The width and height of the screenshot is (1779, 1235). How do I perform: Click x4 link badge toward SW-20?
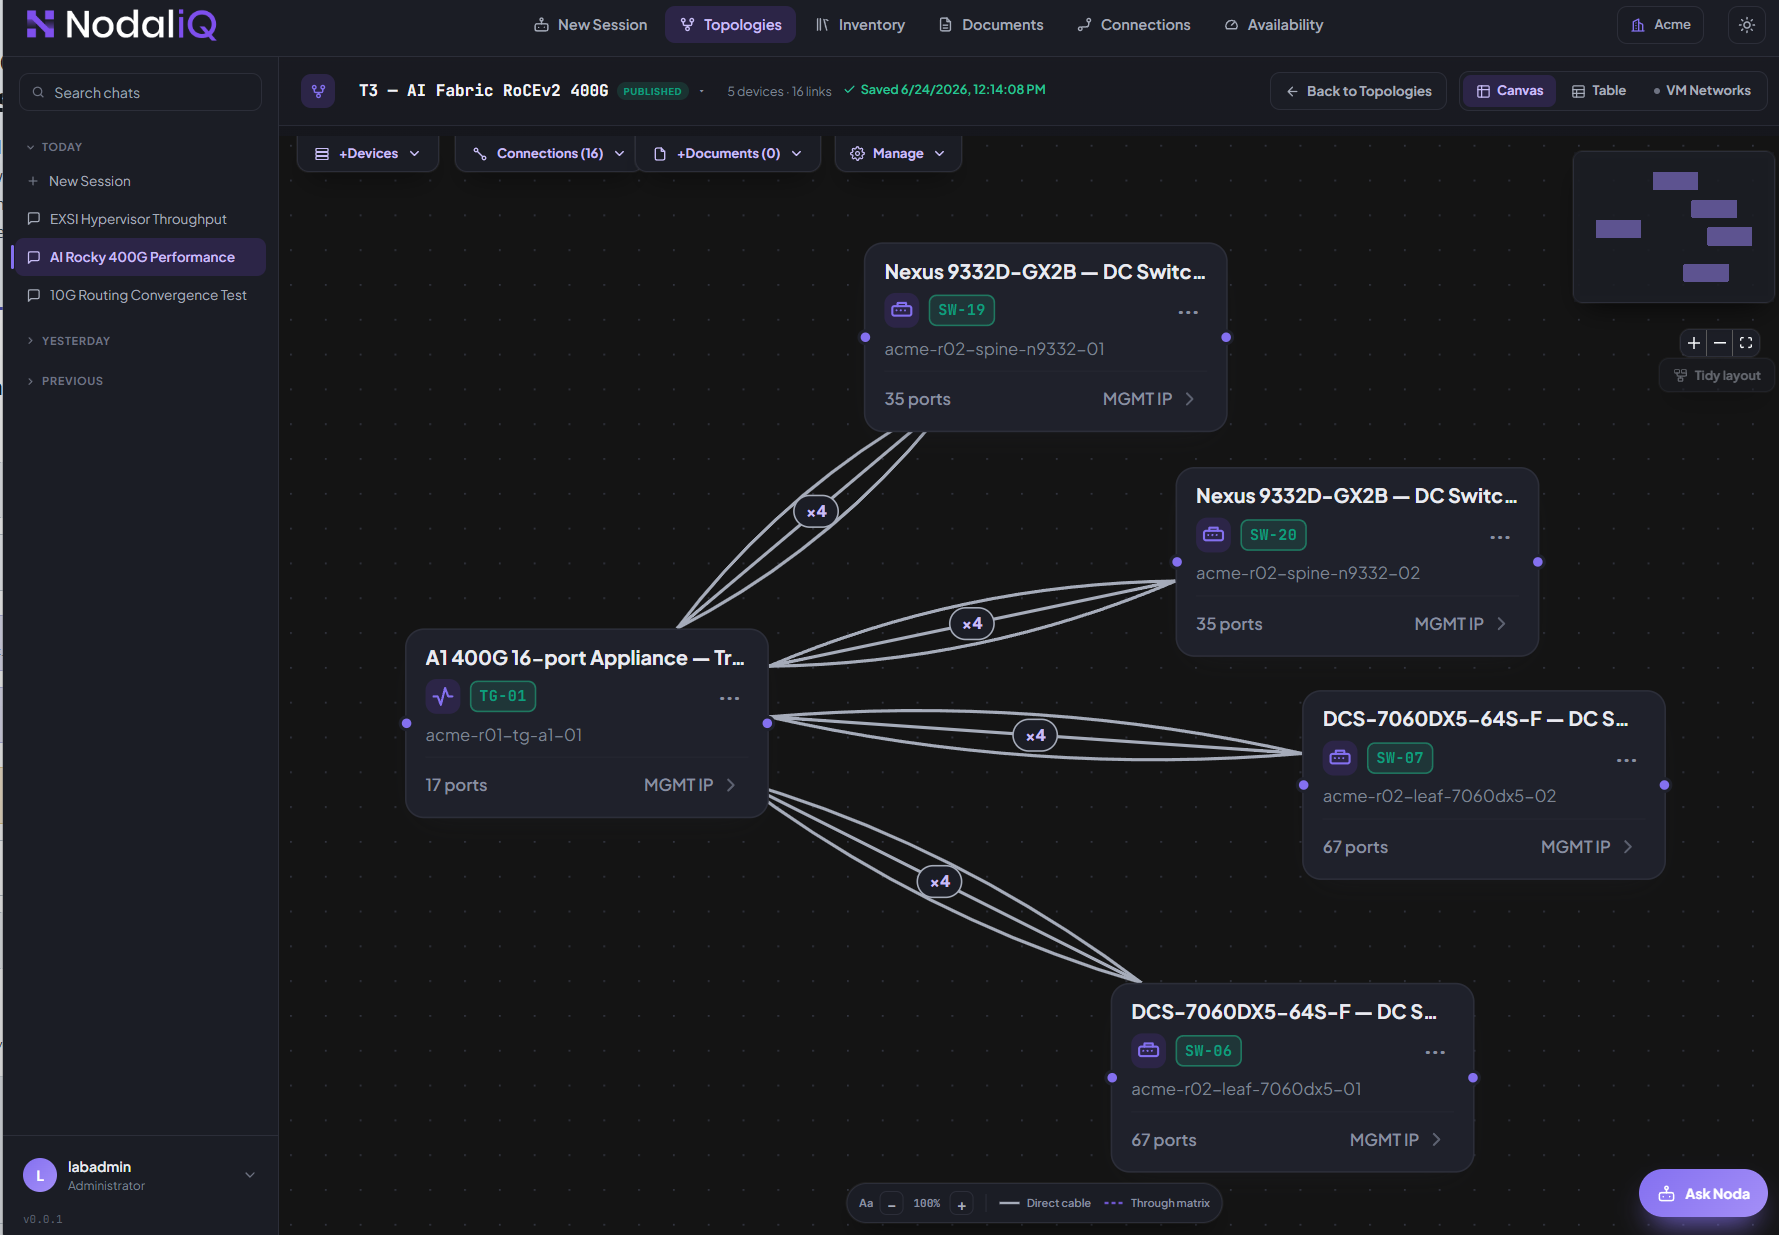(x=972, y=623)
